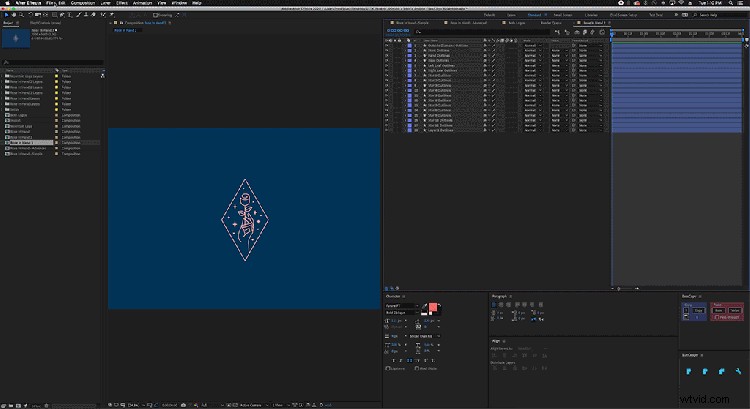Toggle Faux Bold in Character panel

[x=393, y=361]
